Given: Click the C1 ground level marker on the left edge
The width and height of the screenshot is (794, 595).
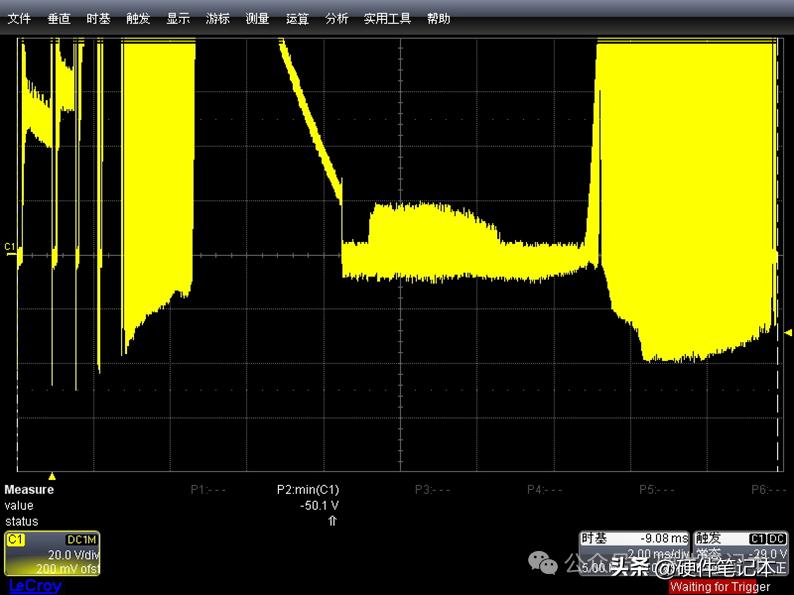Looking at the screenshot, I should [x=10, y=246].
